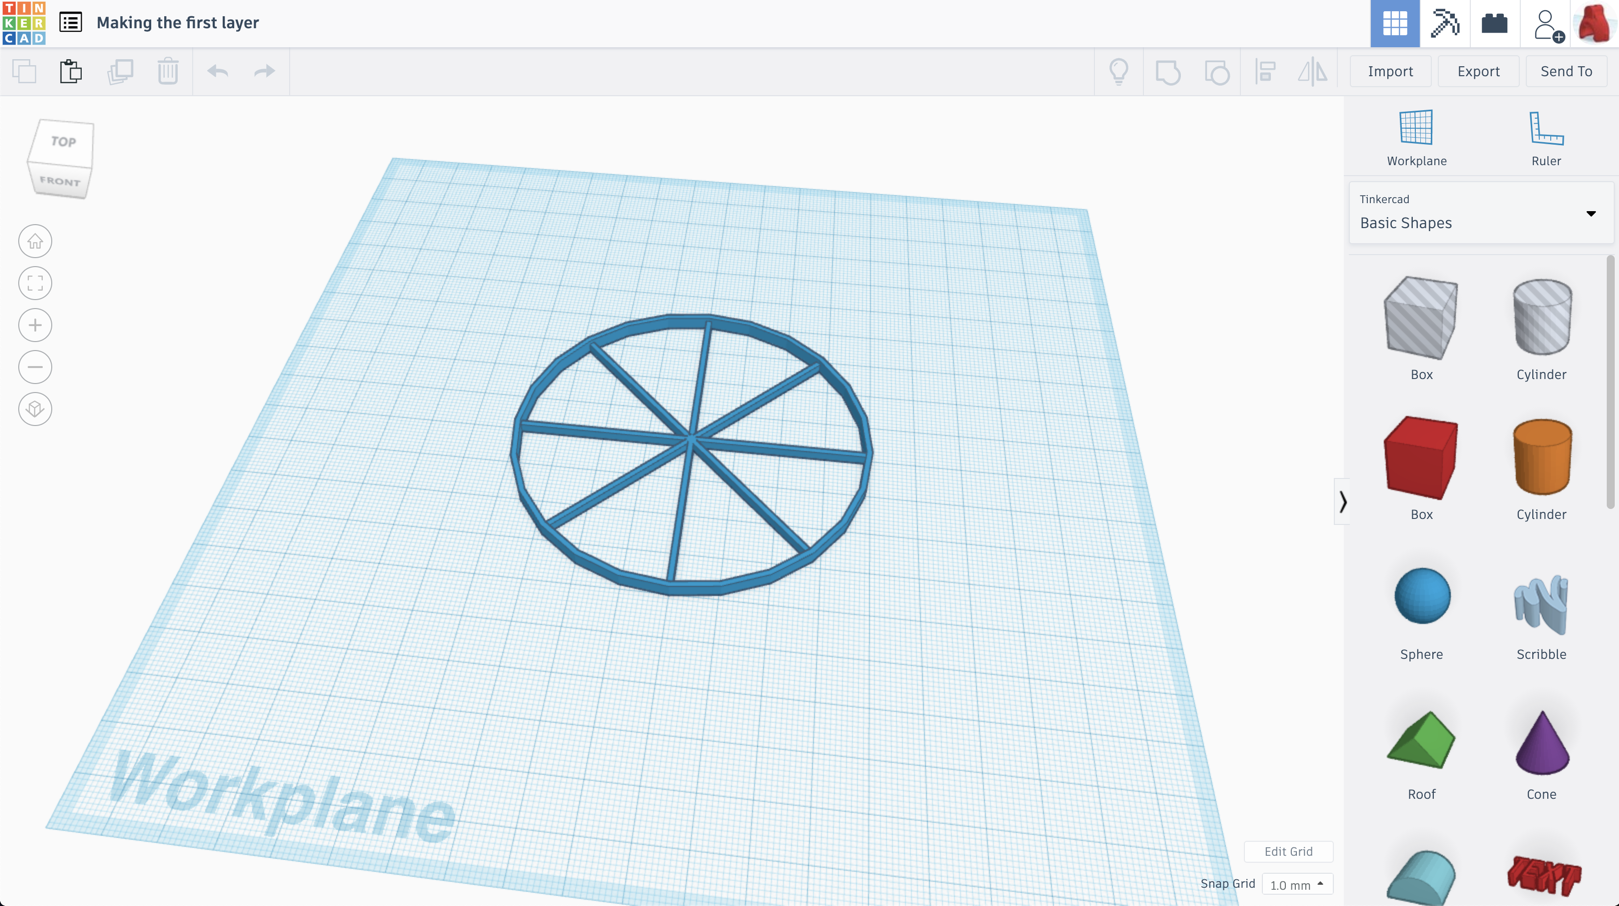Click the shapes panel scrollbar
The height and width of the screenshot is (906, 1619).
click(1610, 380)
